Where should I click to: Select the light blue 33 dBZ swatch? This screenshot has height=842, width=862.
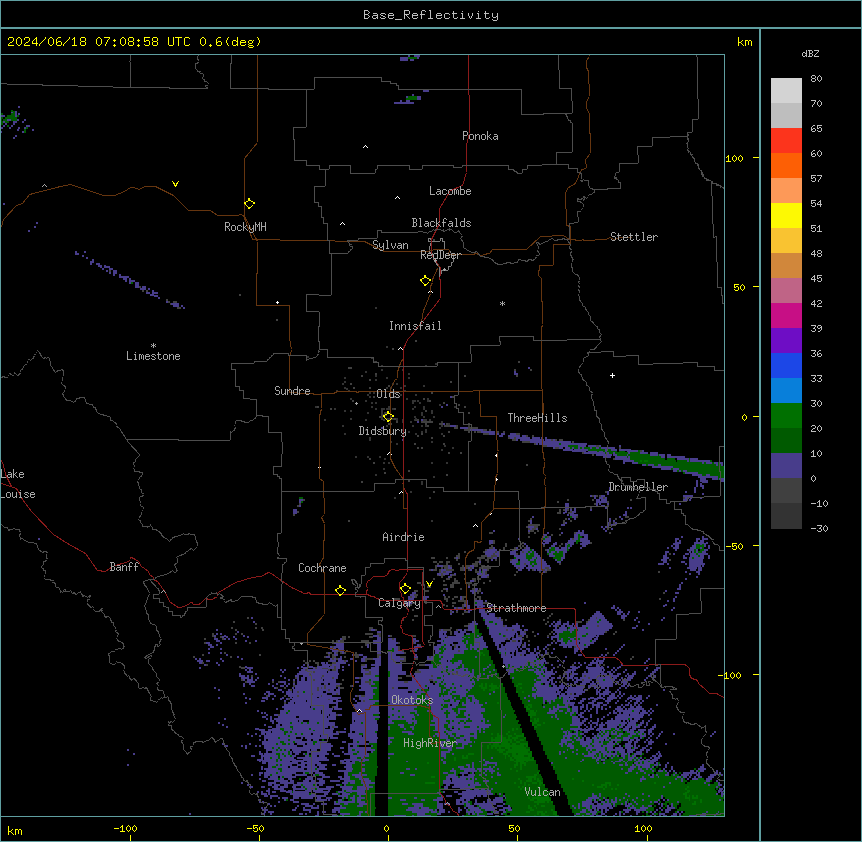(786, 391)
